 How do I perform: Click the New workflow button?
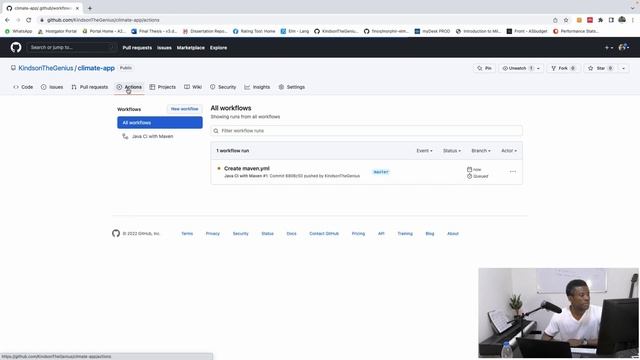click(184, 109)
